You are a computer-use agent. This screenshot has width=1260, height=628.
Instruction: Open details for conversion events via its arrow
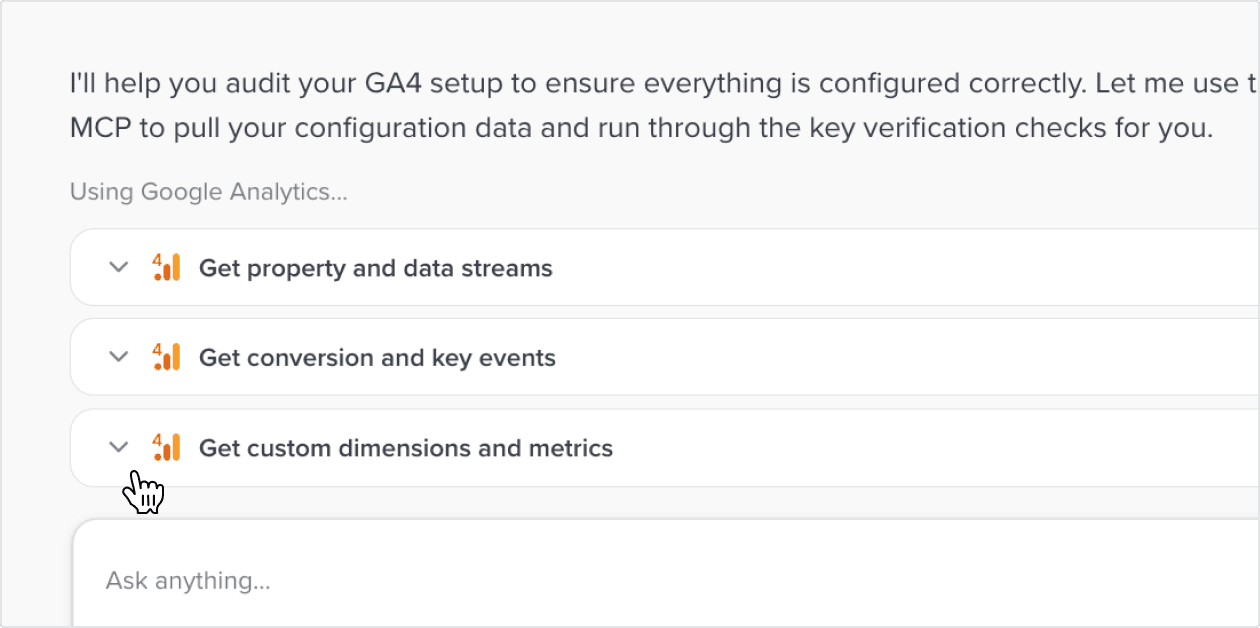tap(118, 357)
